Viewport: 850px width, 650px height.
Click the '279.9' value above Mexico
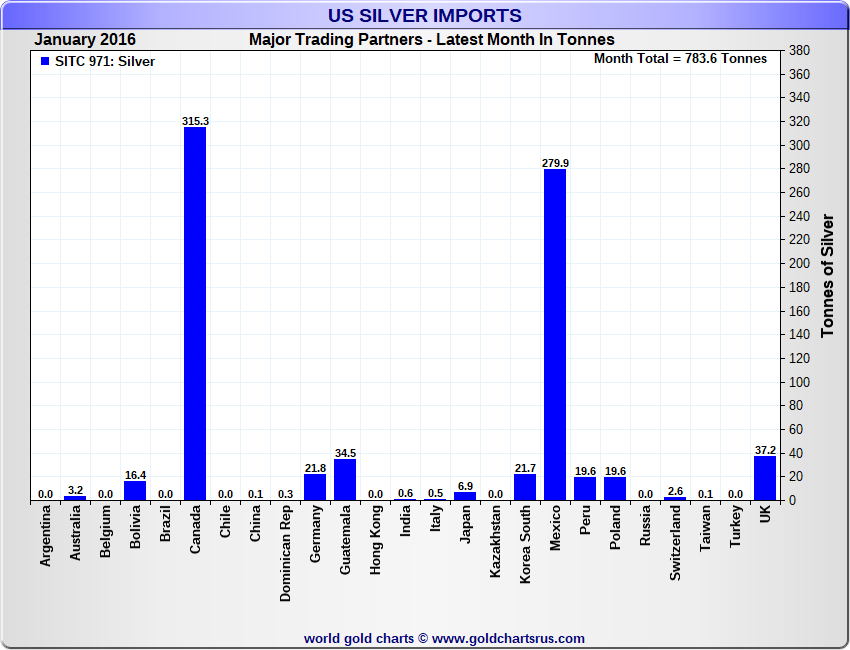point(555,163)
